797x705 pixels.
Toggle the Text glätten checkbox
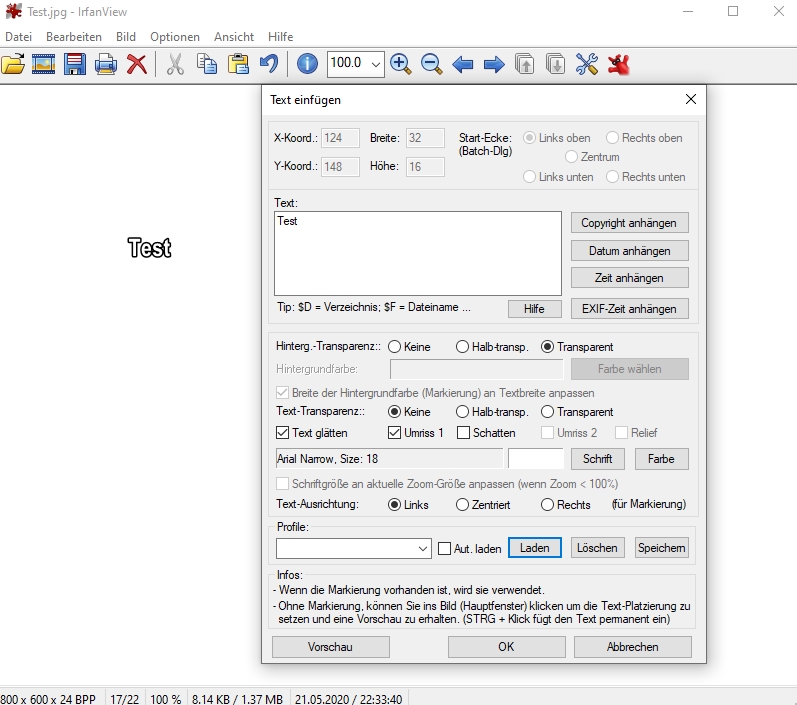(x=283, y=433)
